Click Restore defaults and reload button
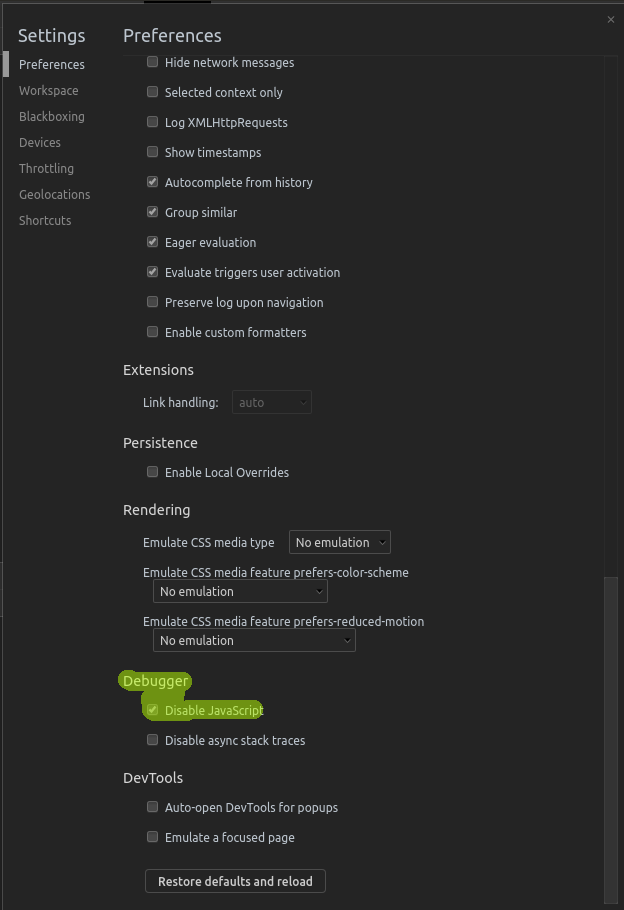The height and width of the screenshot is (910, 624). pyautogui.click(x=235, y=881)
